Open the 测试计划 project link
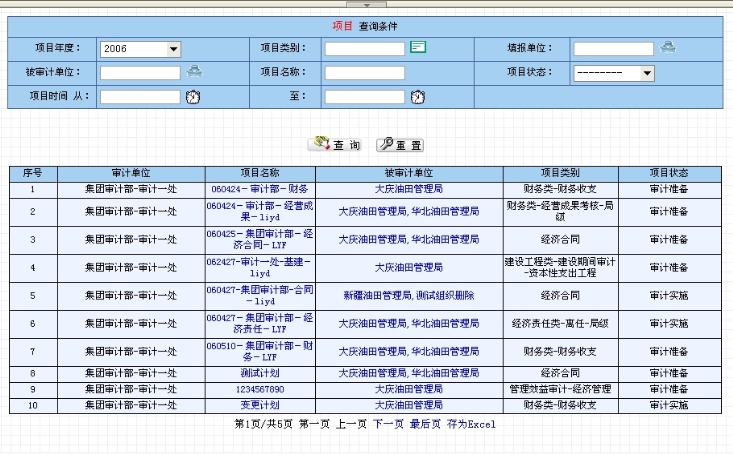 pos(259,373)
